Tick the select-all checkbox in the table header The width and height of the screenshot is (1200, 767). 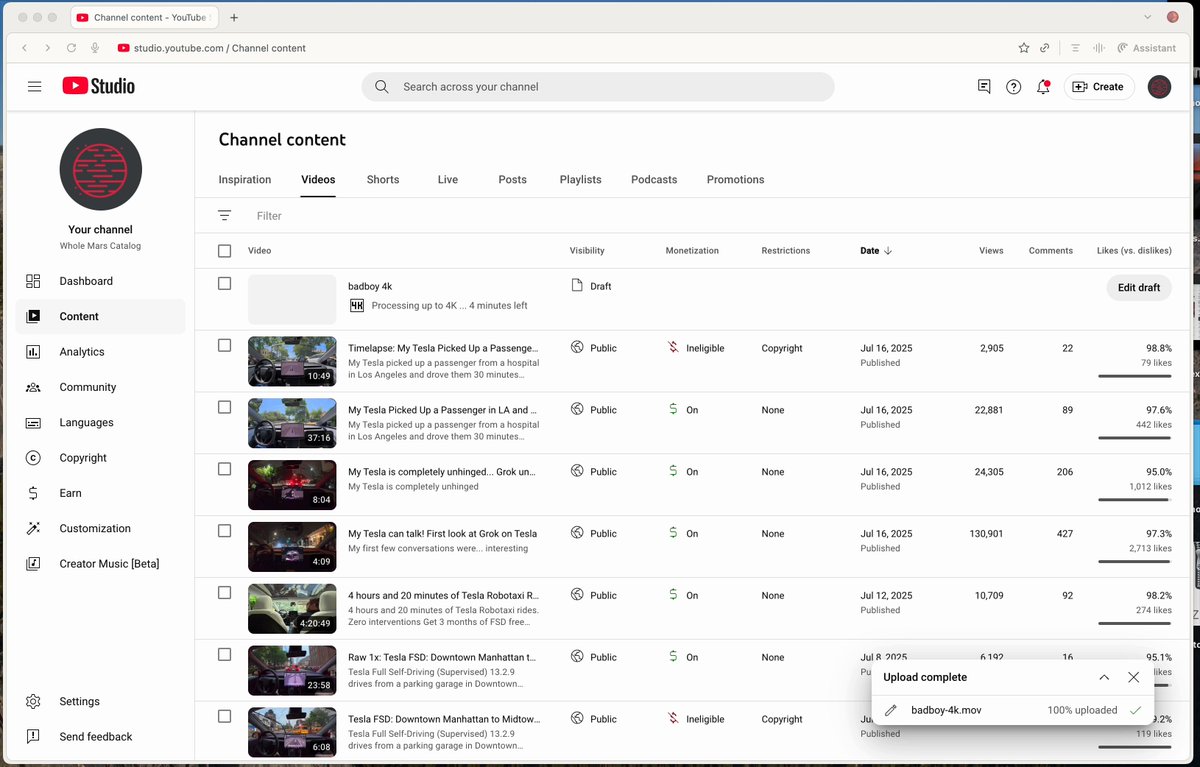coord(224,251)
